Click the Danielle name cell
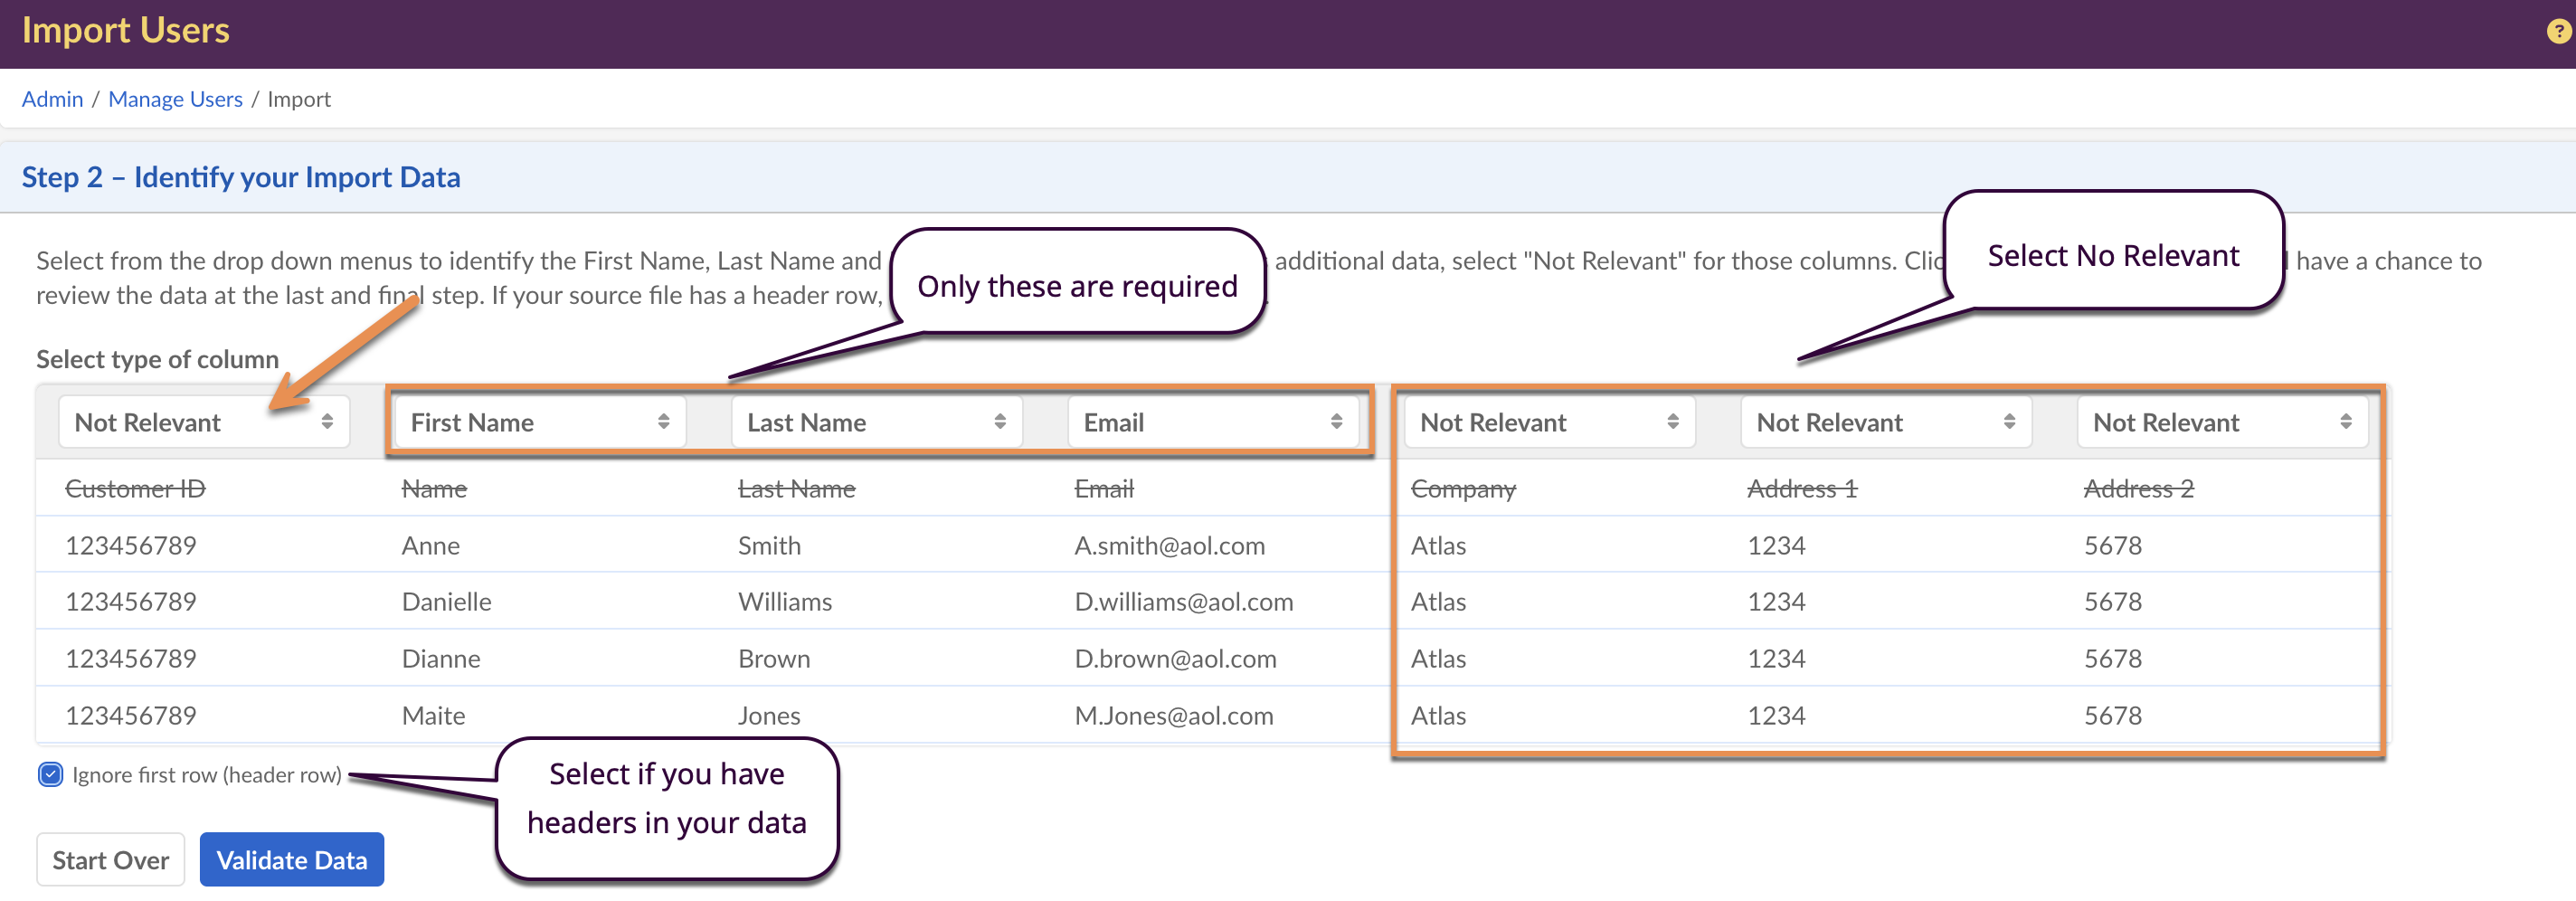Viewport: 2576px width, 901px height. [446, 602]
